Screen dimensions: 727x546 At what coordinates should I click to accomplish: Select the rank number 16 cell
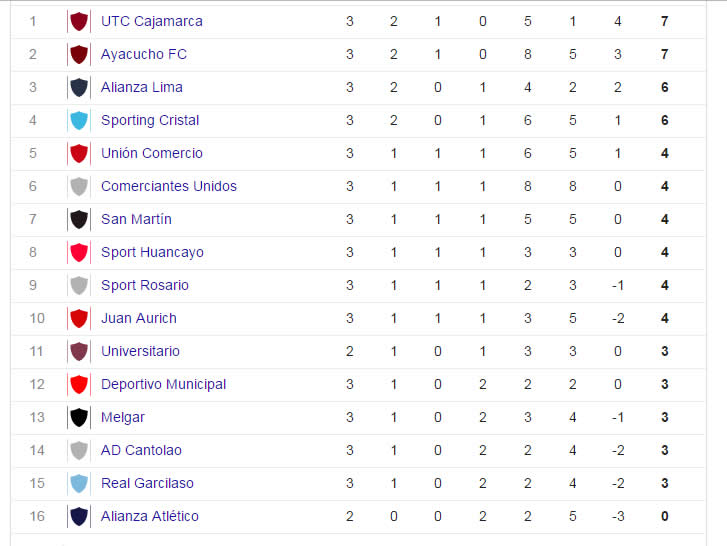pos(37,516)
